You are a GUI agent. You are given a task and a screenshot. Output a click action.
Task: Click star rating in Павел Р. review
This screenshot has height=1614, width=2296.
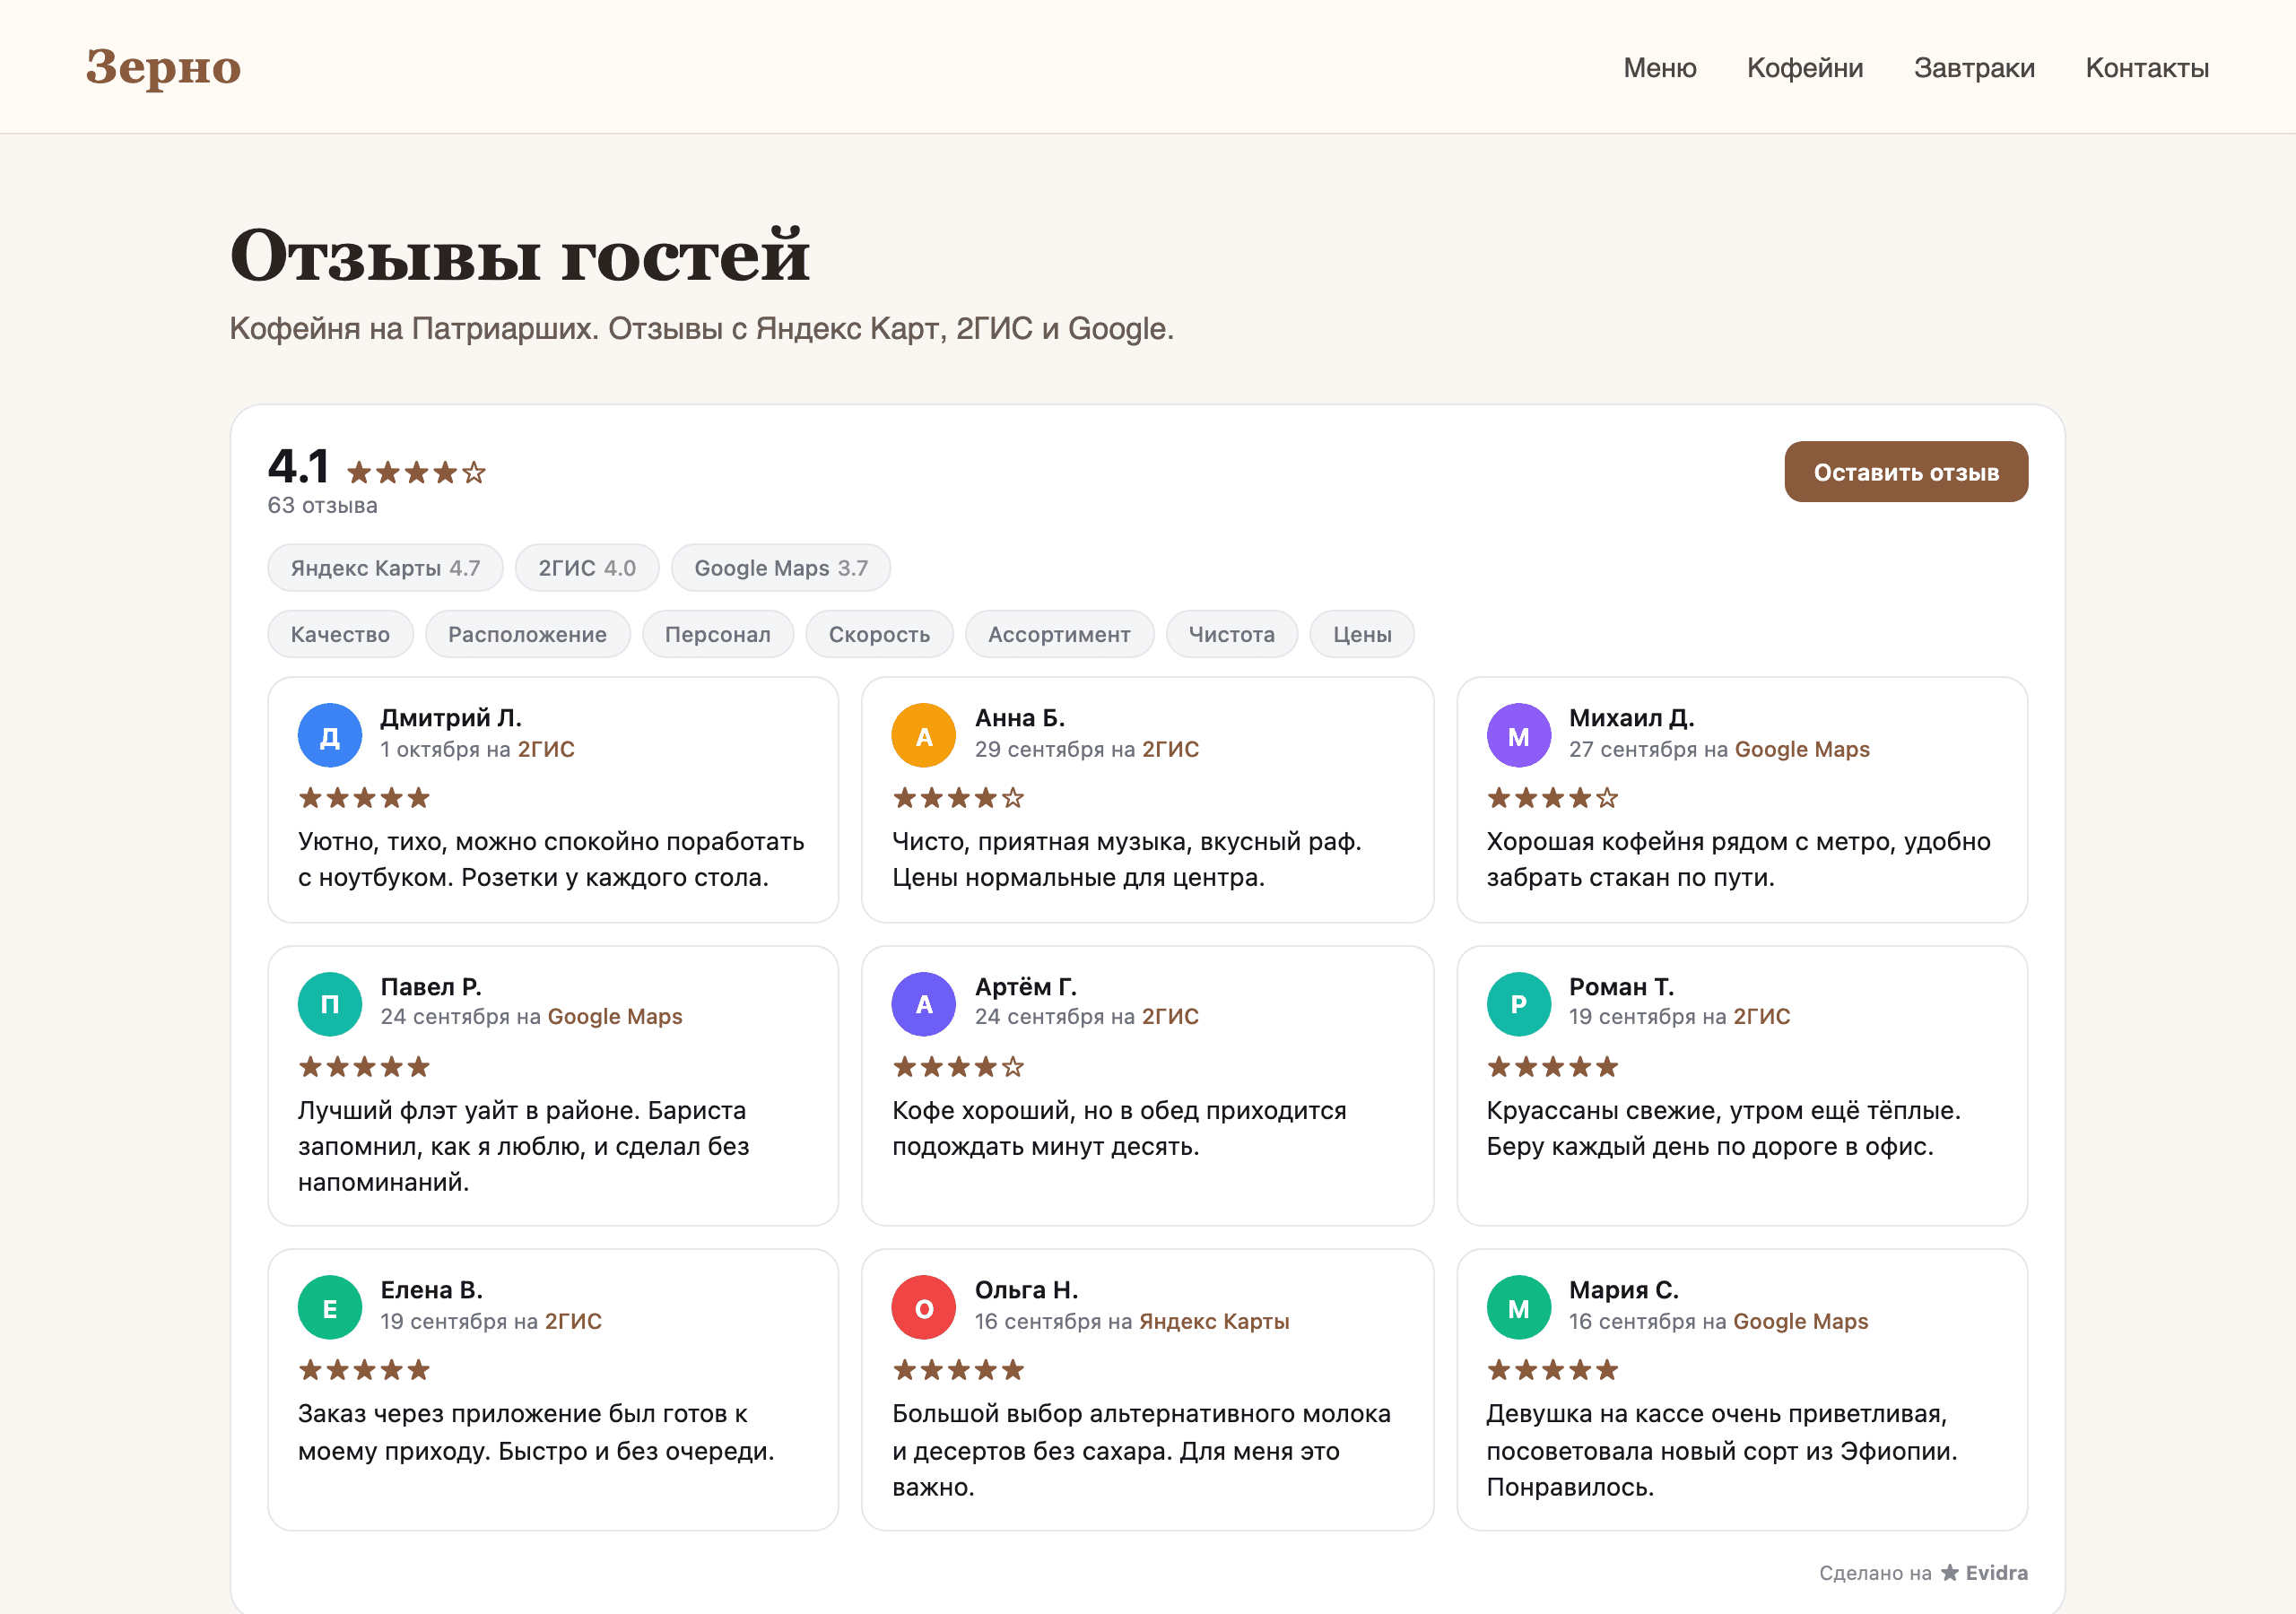point(364,1067)
